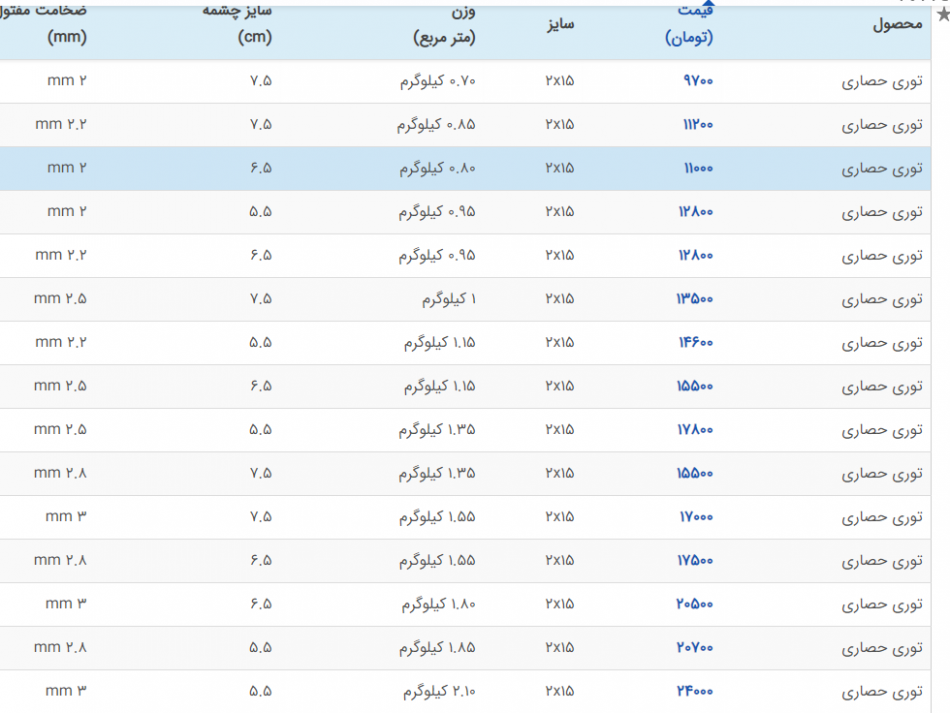Click the محصول column header
The image size is (950, 713).
(897, 25)
